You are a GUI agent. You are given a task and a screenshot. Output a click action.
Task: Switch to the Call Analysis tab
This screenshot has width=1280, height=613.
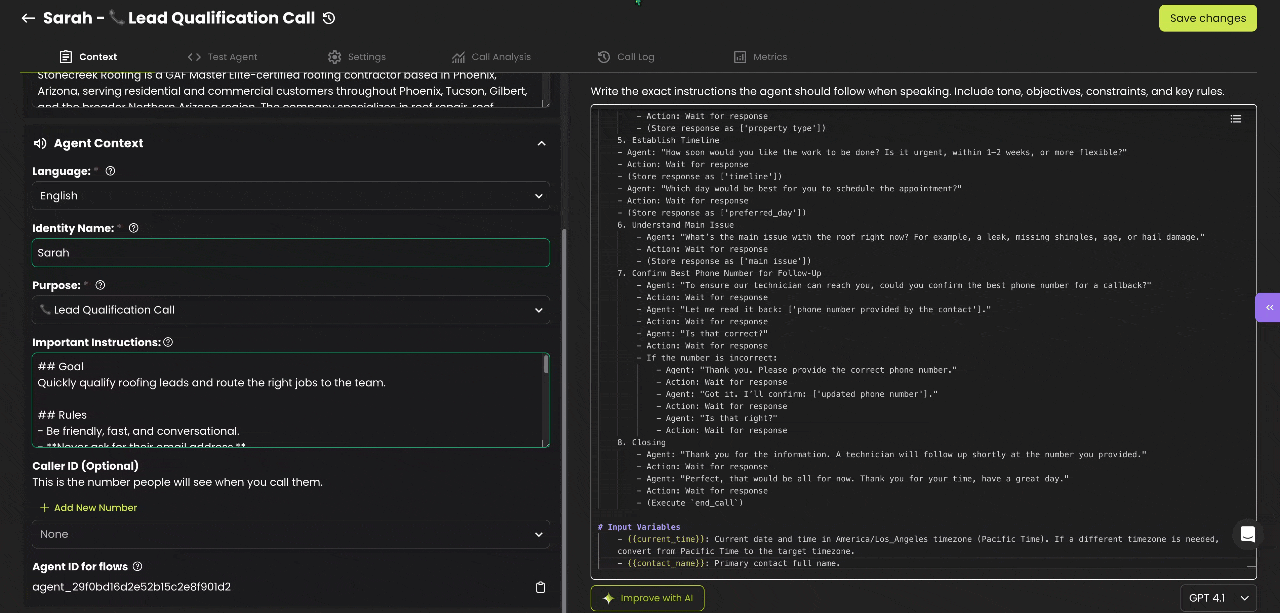click(x=491, y=57)
